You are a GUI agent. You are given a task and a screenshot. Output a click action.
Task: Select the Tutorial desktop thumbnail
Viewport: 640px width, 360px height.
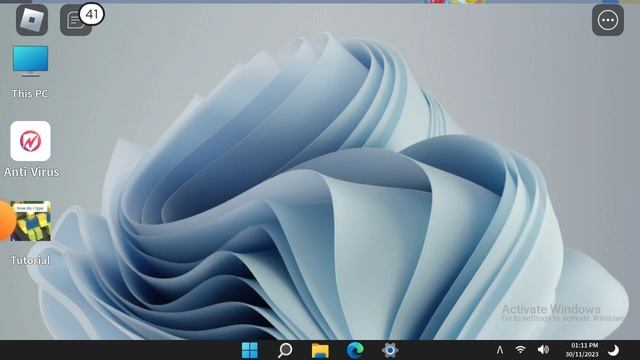(x=31, y=221)
